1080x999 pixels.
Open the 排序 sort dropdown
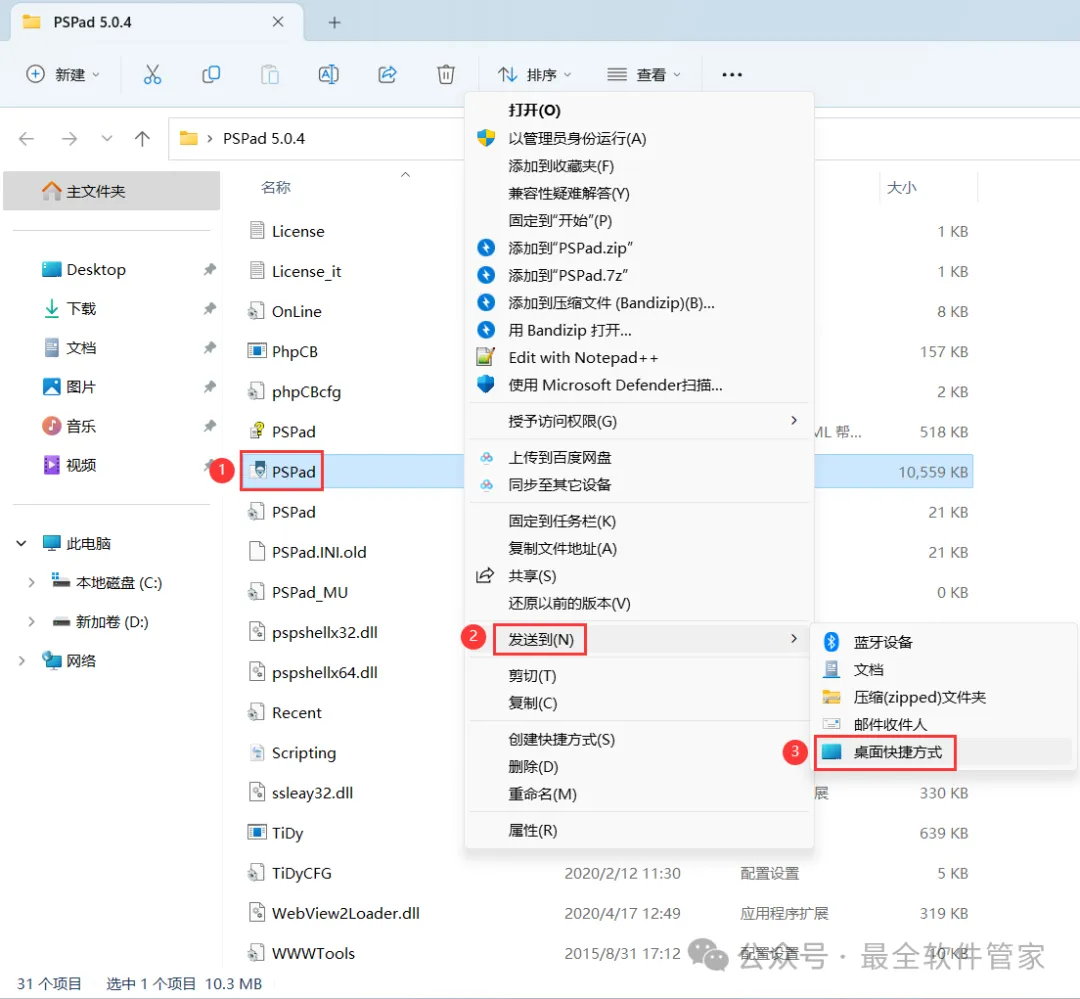point(534,74)
